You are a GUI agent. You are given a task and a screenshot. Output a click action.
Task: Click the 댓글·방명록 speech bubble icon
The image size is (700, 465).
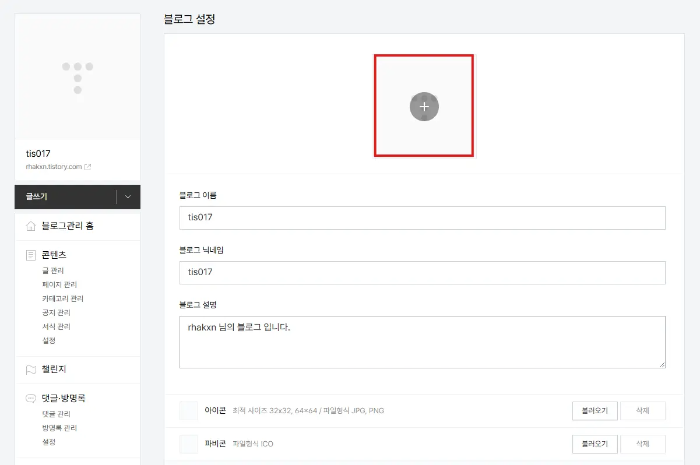pyautogui.click(x=30, y=398)
